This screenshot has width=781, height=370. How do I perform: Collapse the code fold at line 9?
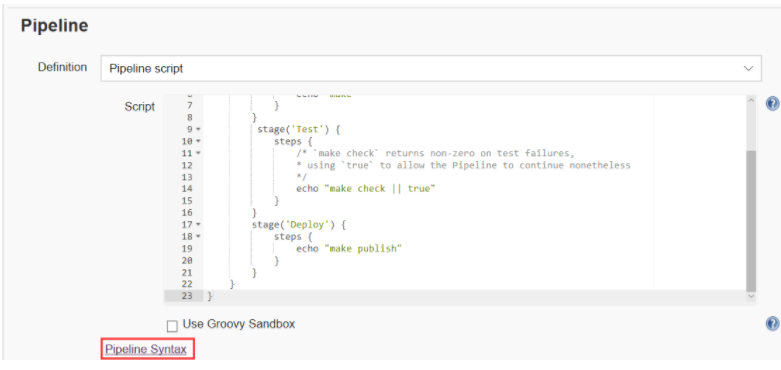(x=198, y=129)
